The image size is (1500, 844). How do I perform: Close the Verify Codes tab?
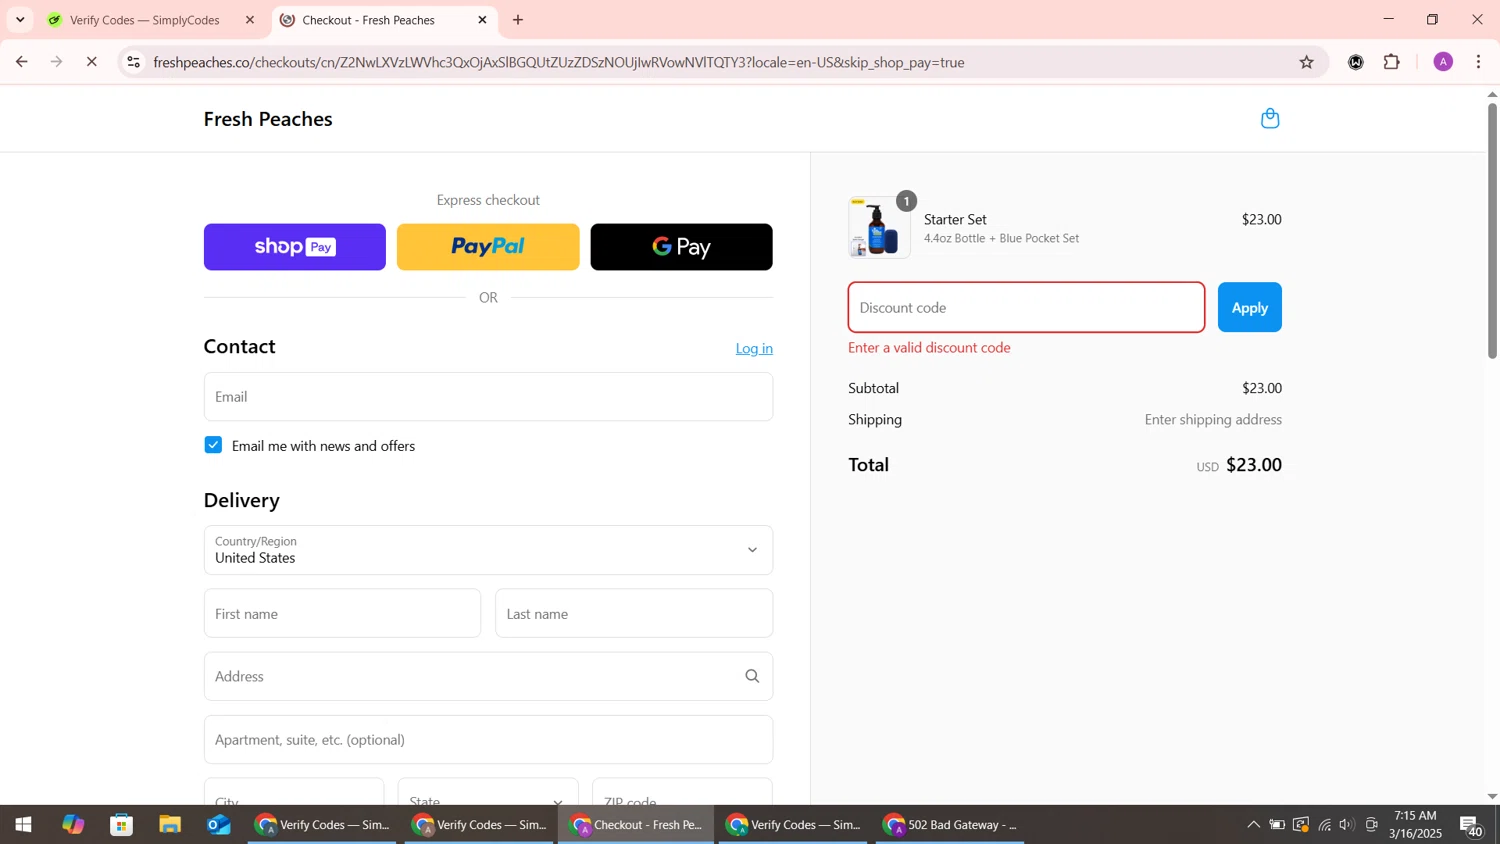pyautogui.click(x=250, y=20)
